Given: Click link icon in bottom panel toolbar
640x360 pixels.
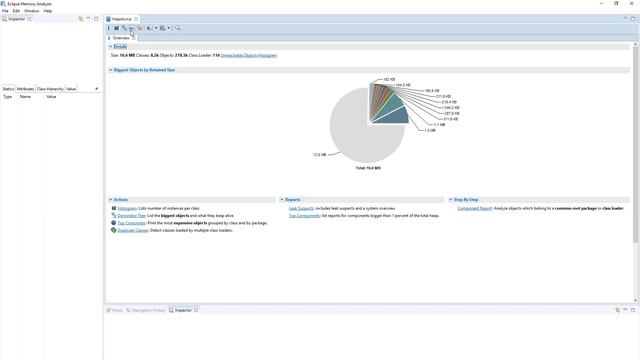Looking at the screenshot, I should [x=617, y=310].
